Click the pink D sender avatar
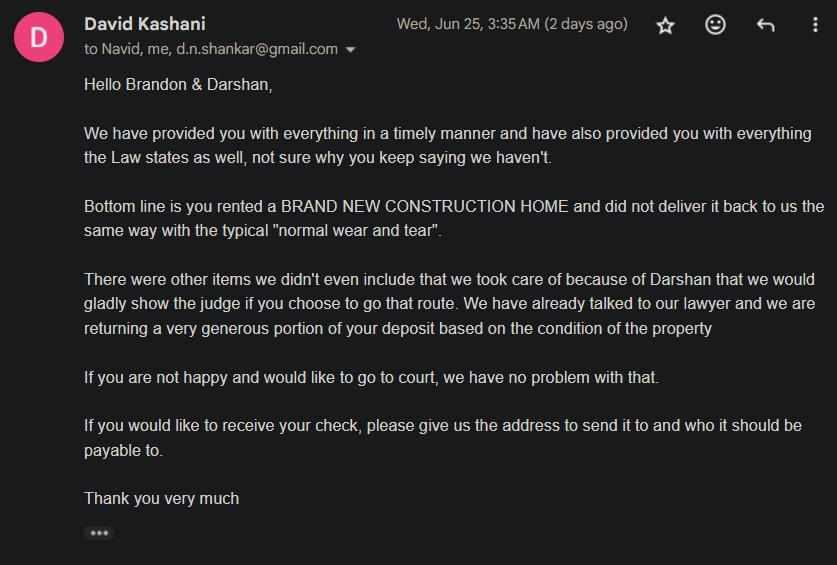 39,37
